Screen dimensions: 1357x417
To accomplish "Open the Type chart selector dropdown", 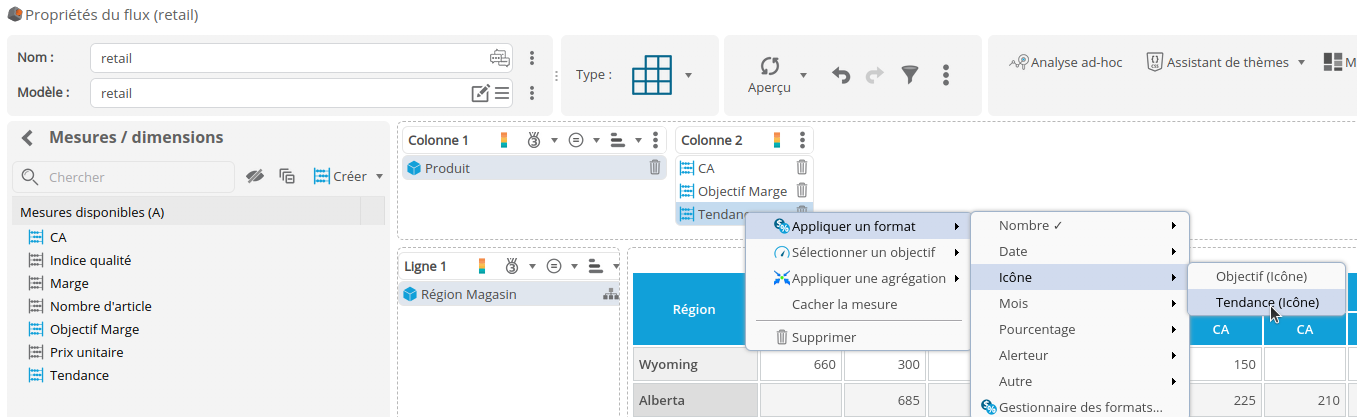I will pyautogui.click(x=688, y=75).
